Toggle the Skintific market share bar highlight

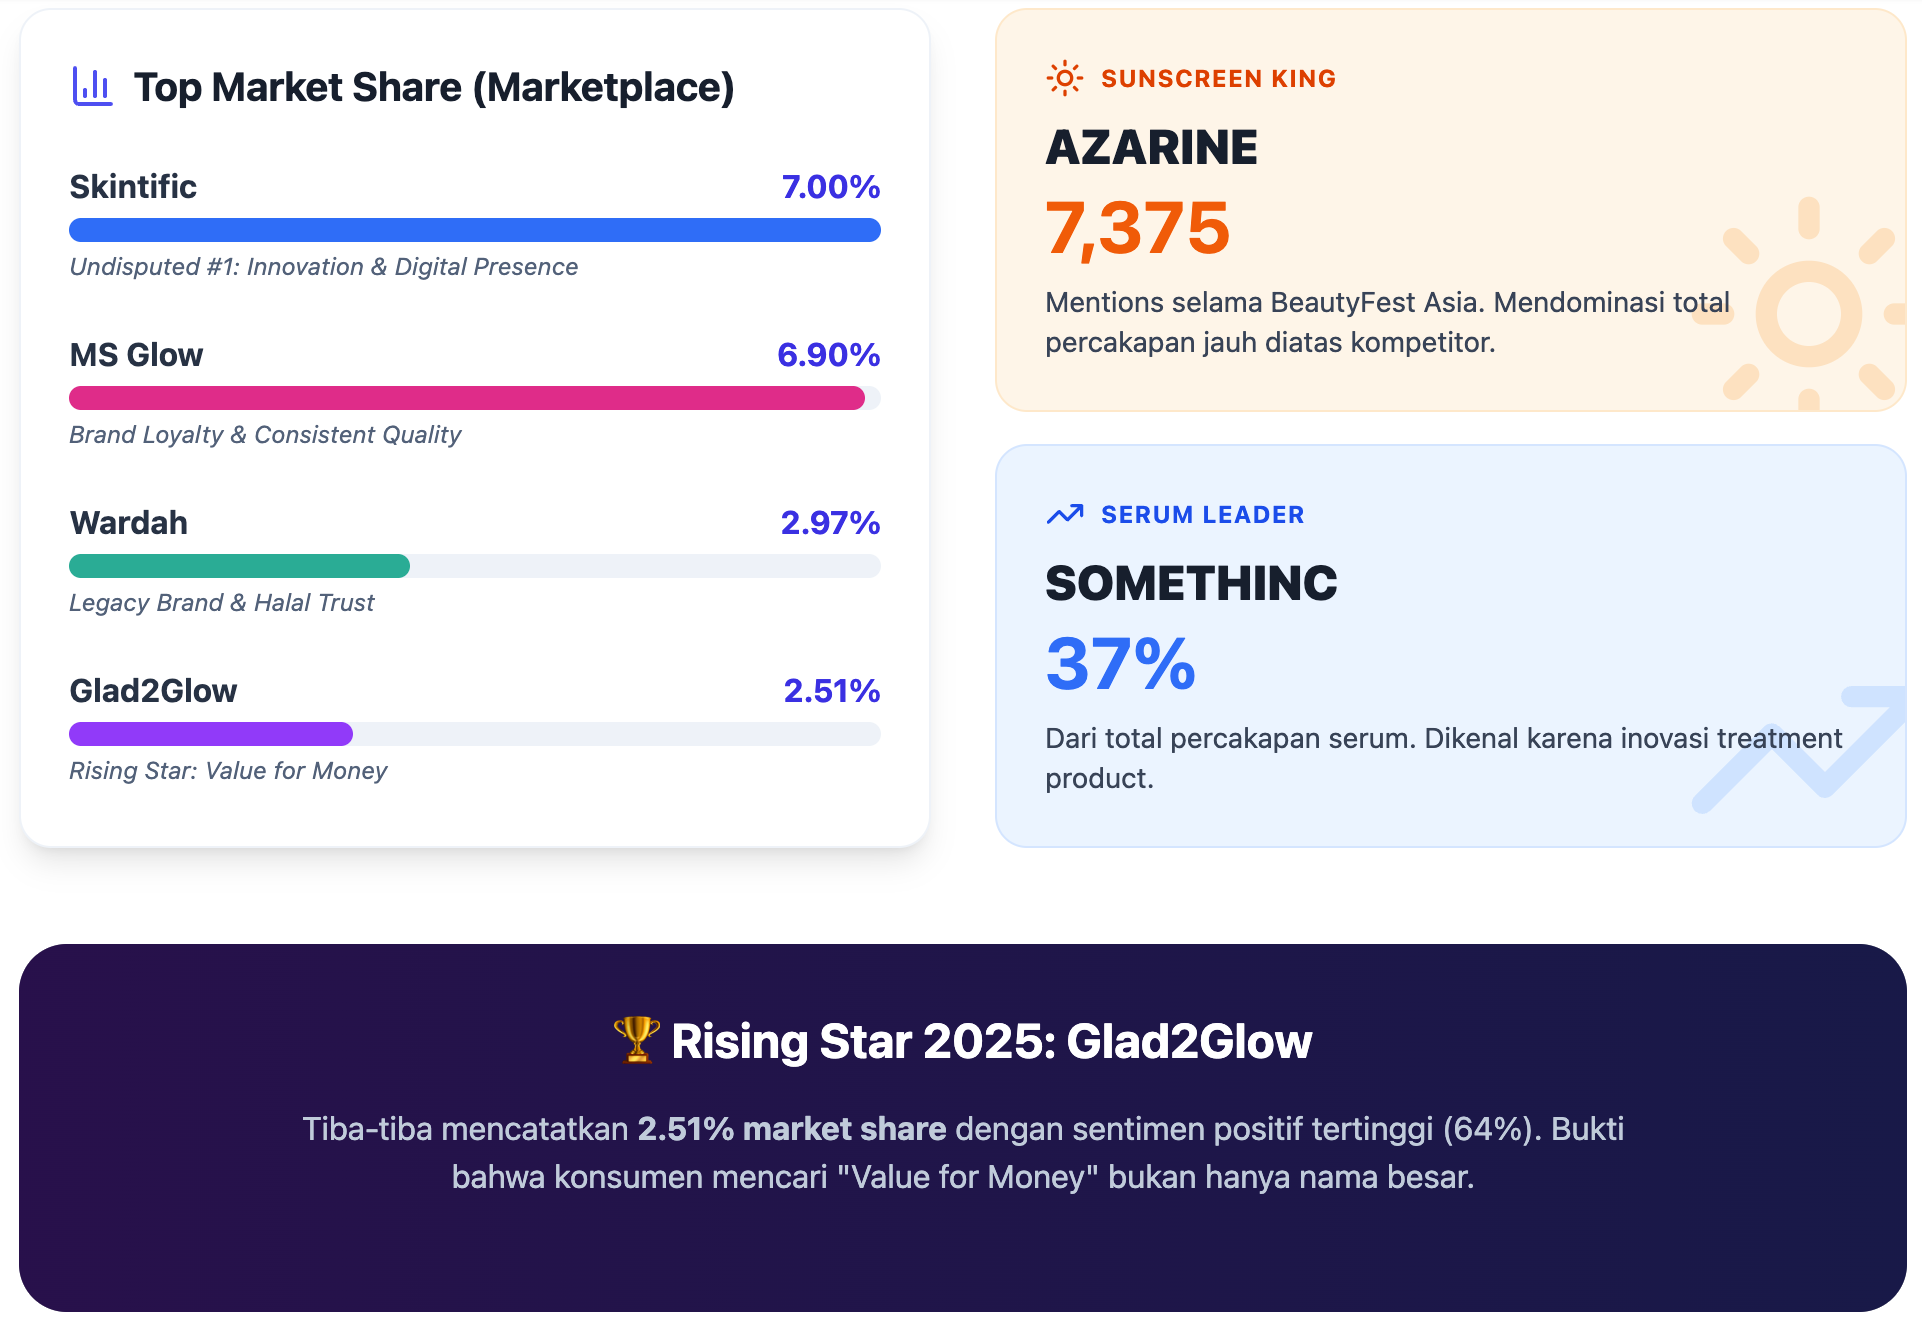475,229
